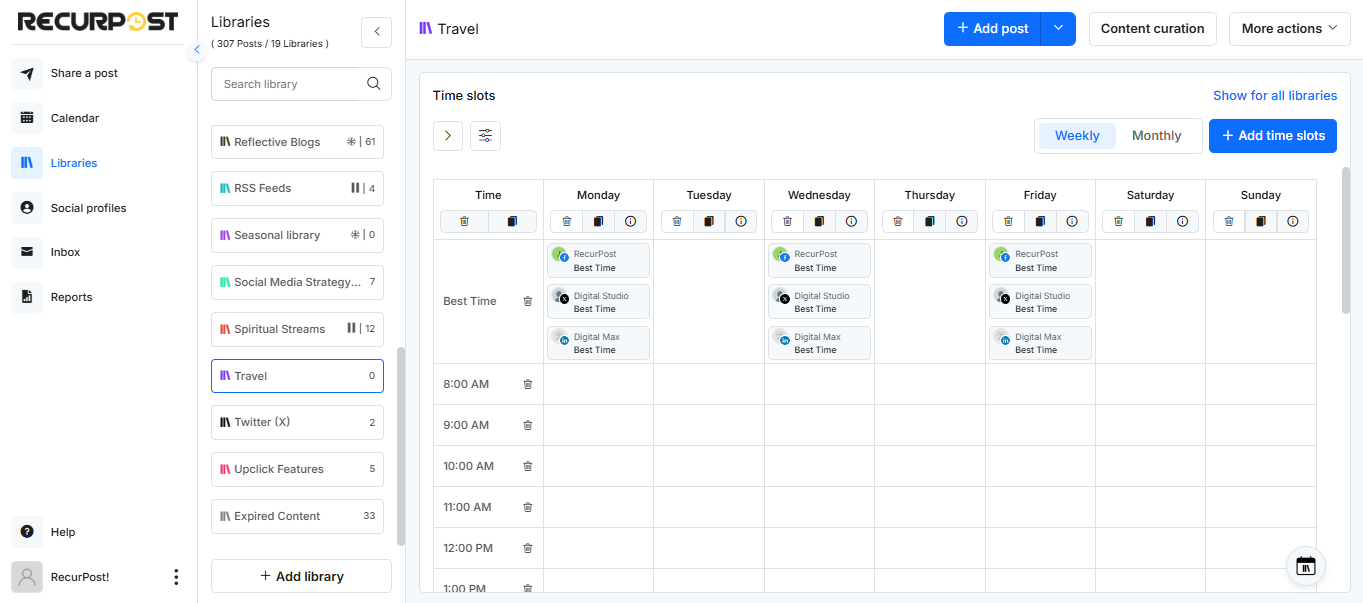1363x603 pixels.
Task: Delete Sunday's time slots
Action: click(x=1229, y=221)
